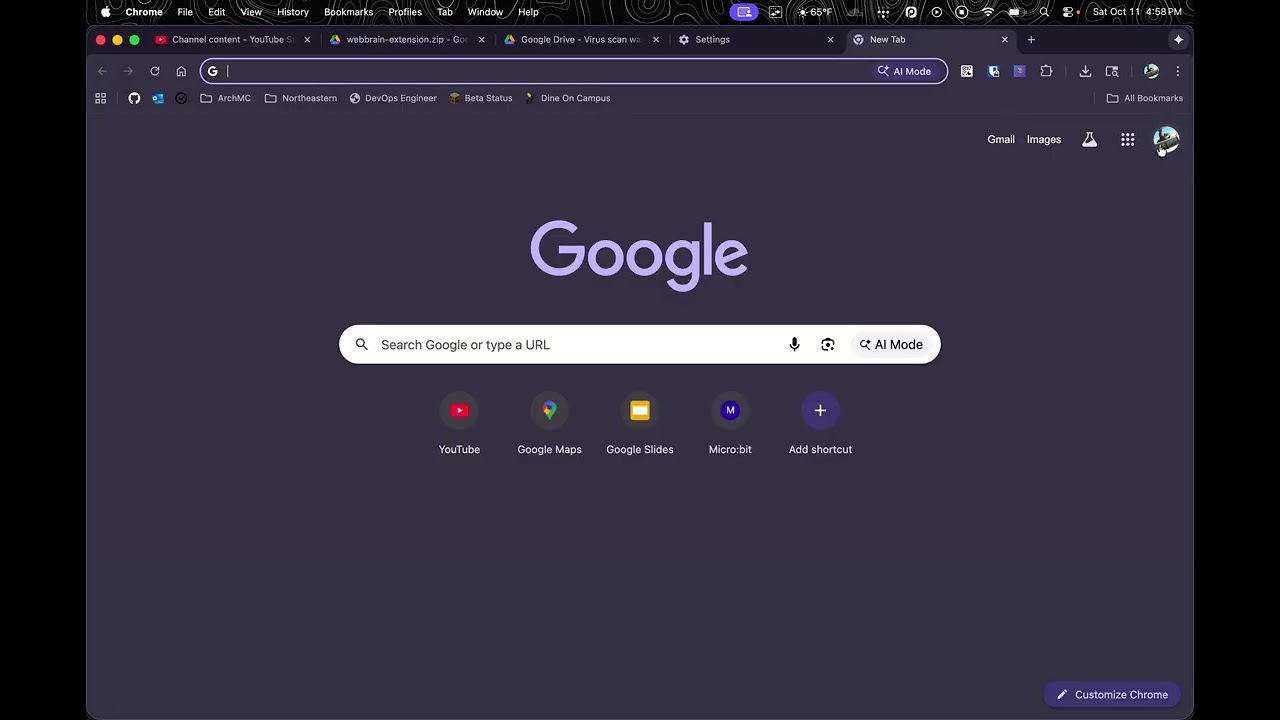This screenshot has height=720, width=1280.
Task: Open the Profiles menu
Action: pos(405,12)
